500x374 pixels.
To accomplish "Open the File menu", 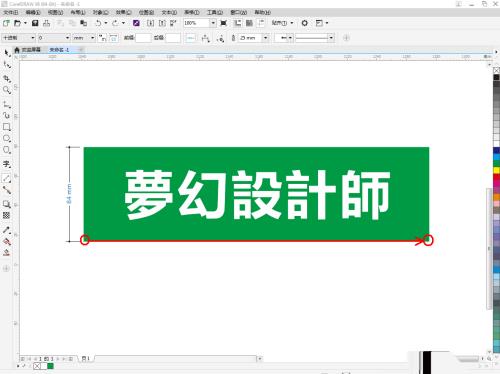I will tap(11, 12).
